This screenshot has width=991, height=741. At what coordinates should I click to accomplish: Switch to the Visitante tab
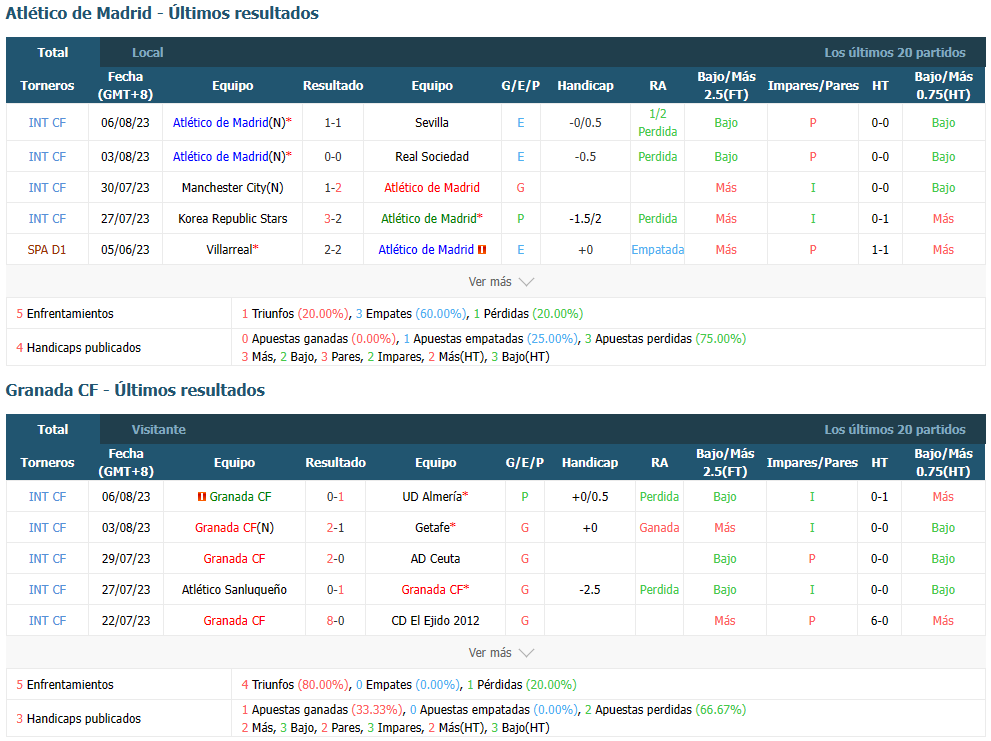159,429
